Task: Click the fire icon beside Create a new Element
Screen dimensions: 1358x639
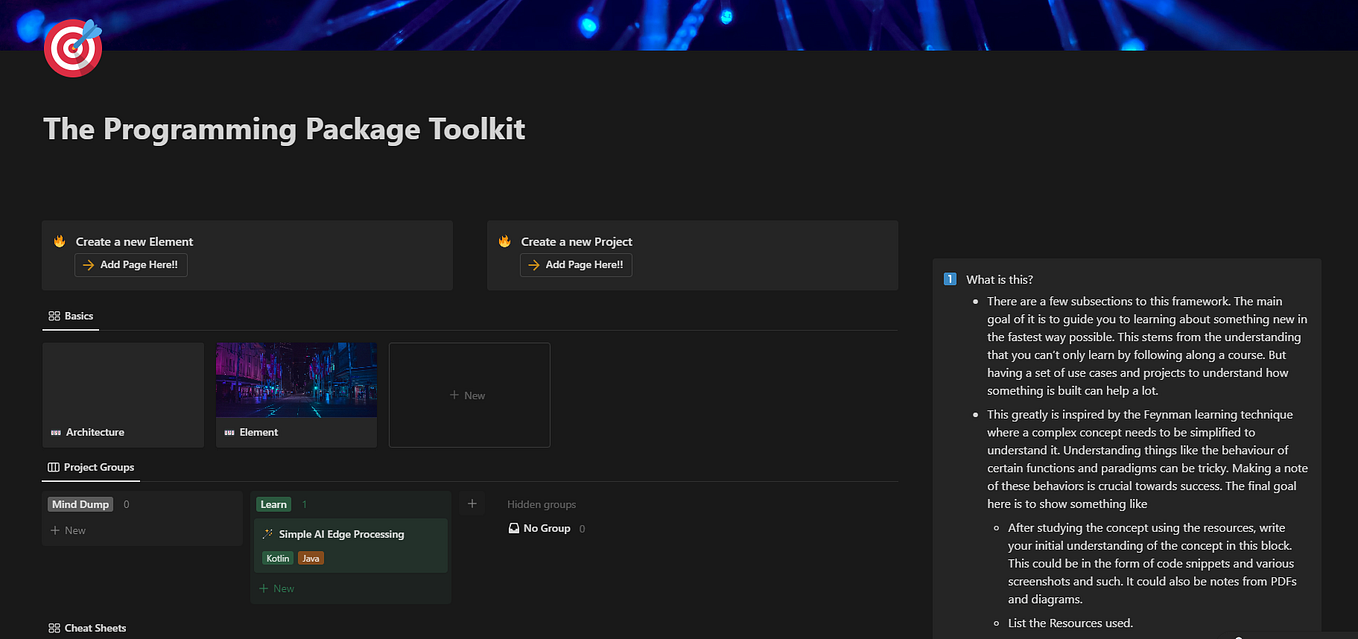Action: click(60, 241)
